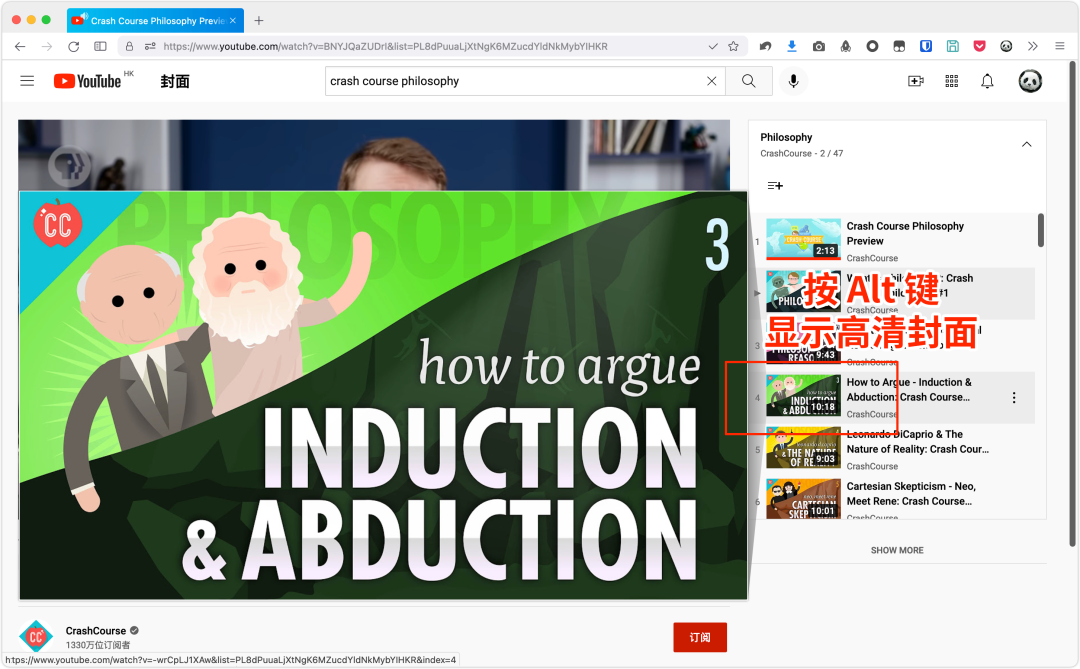
Task: Subscribe with the red 订阅 button
Action: click(x=700, y=637)
